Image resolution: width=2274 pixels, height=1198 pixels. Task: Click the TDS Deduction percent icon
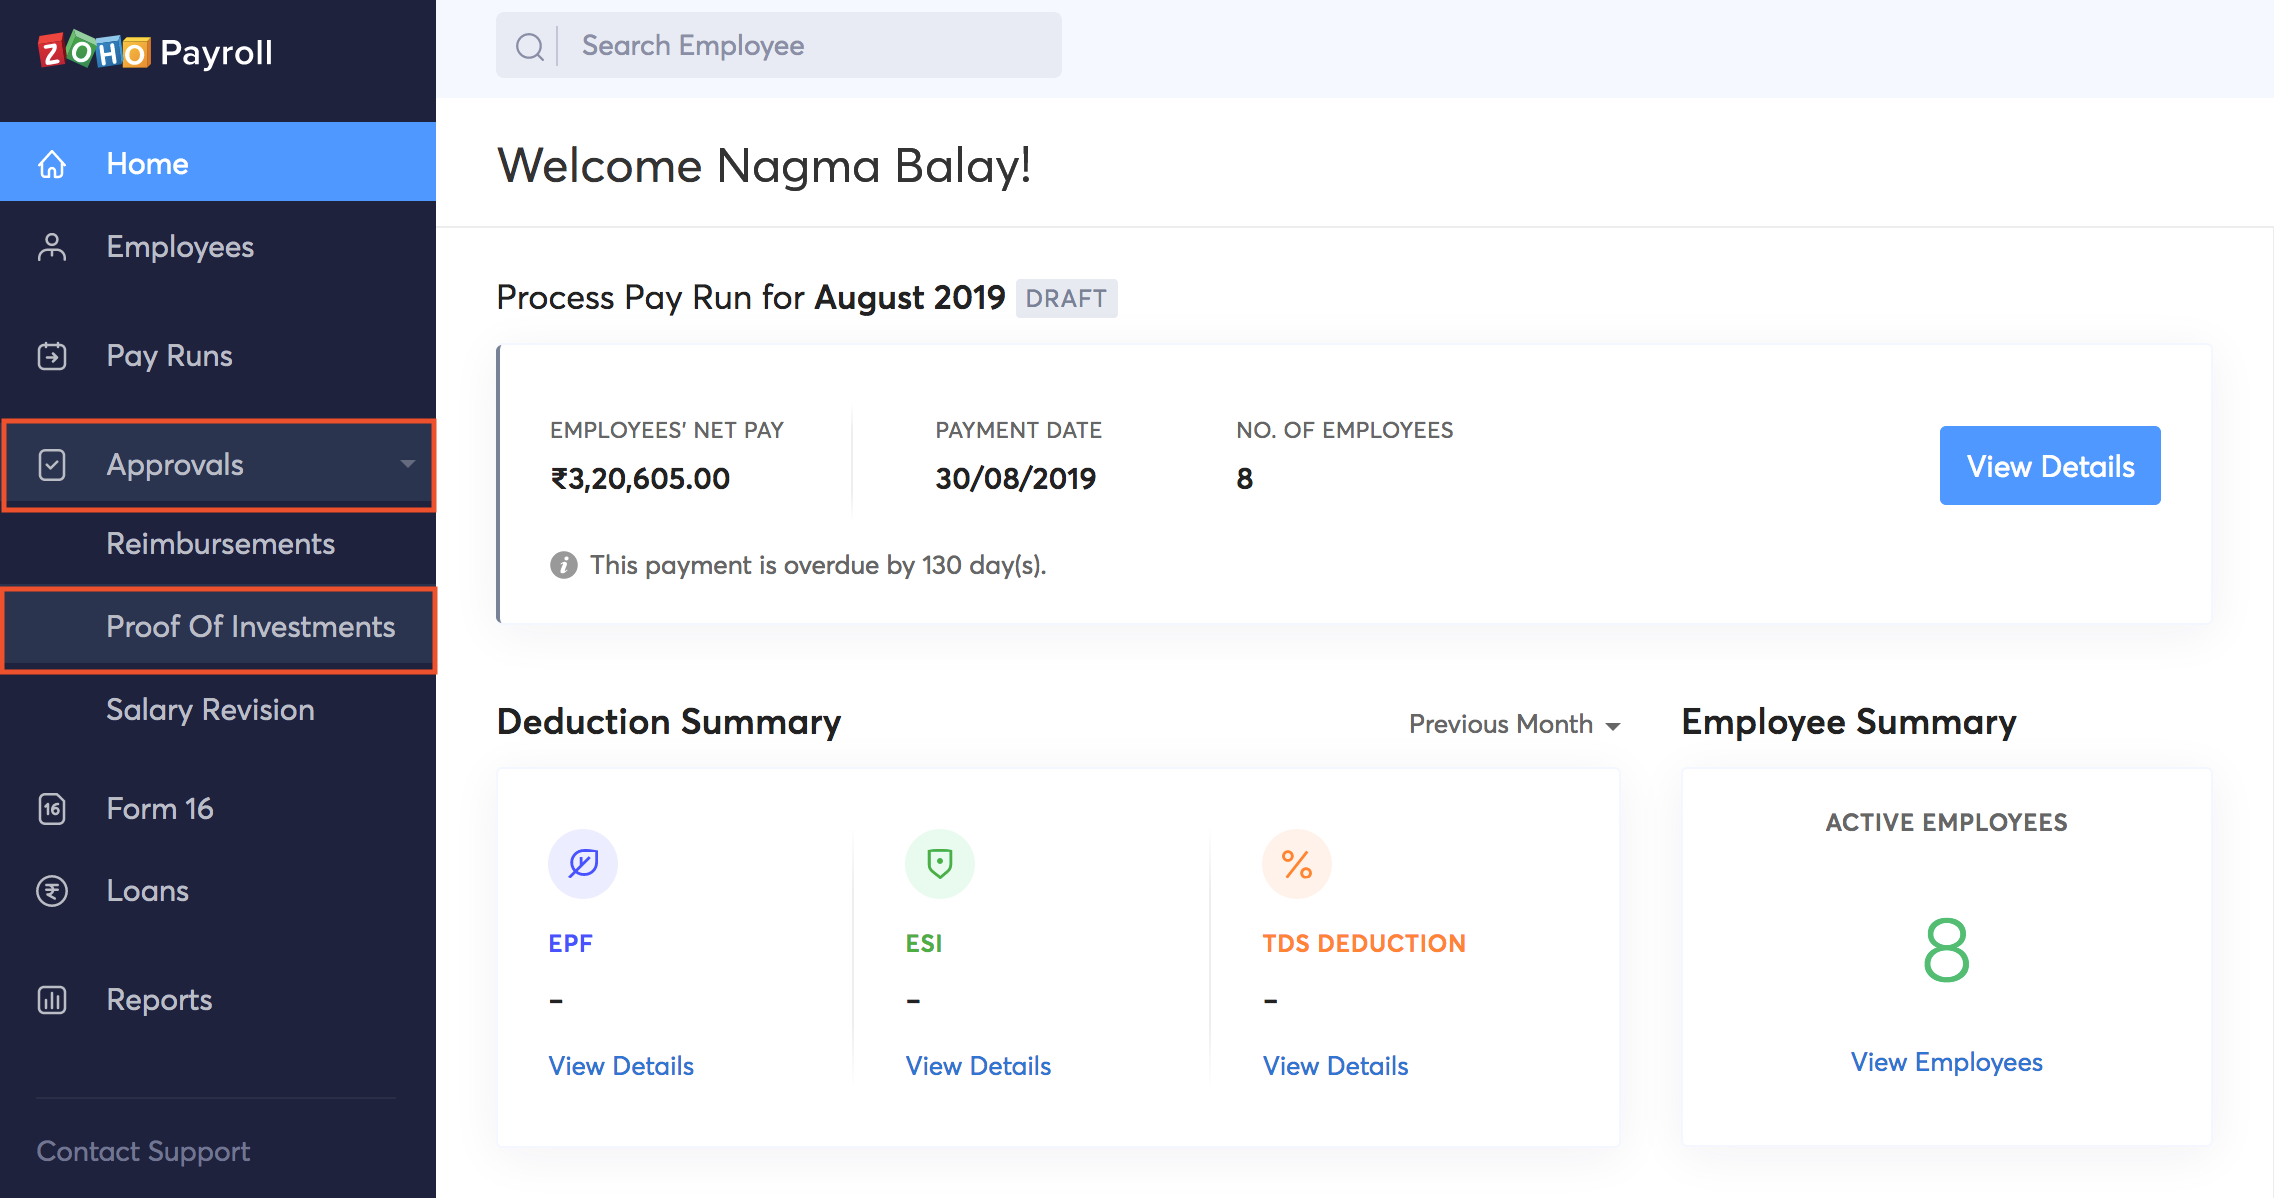tap(1297, 863)
